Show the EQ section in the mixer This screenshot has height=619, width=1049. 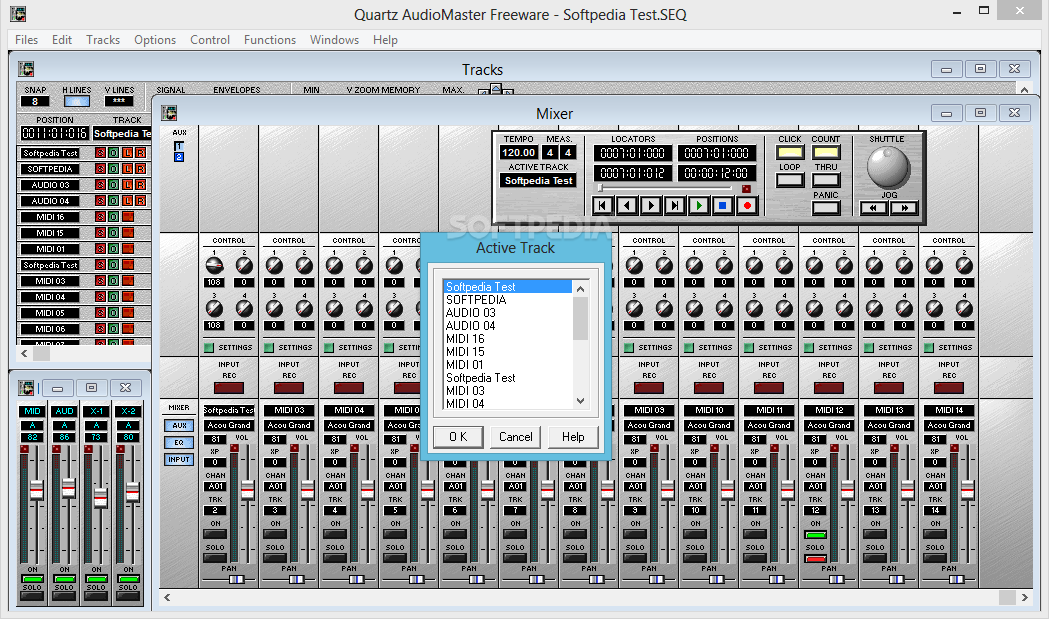pyautogui.click(x=179, y=442)
